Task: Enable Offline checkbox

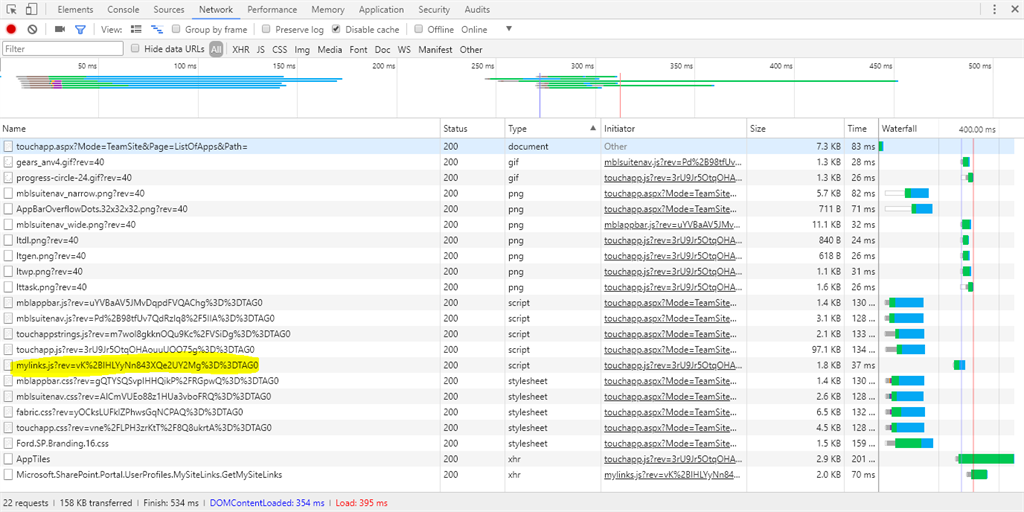Action: [418, 29]
